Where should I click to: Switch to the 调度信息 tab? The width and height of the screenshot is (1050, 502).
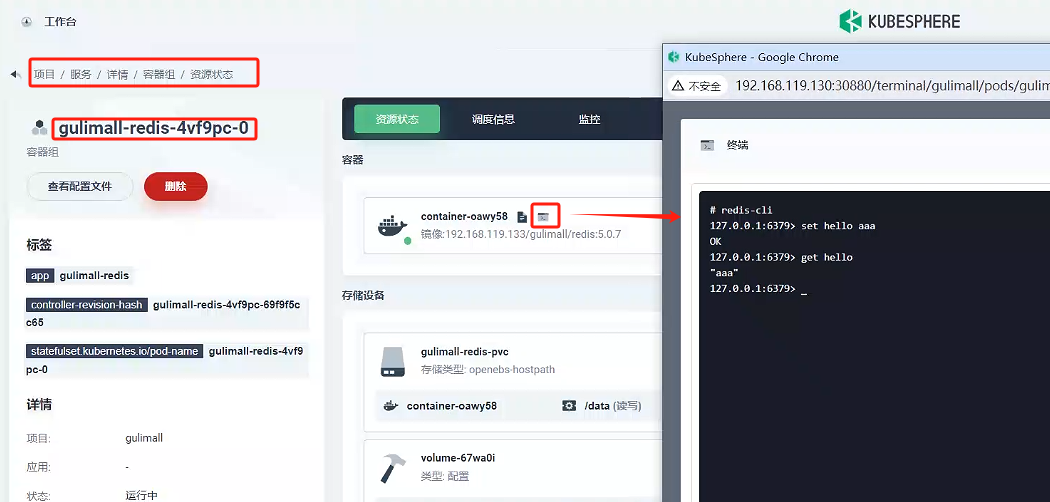(x=493, y=119)
